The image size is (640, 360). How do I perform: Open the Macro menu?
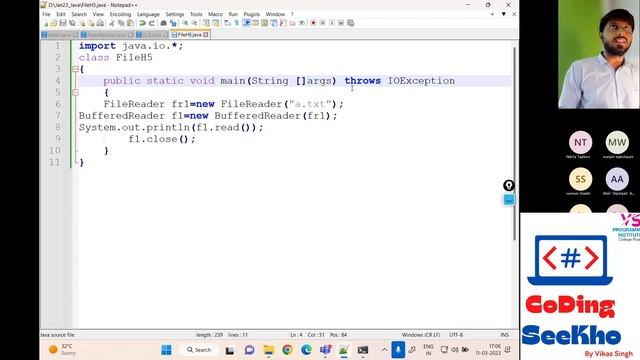click(x=216, y=14)
